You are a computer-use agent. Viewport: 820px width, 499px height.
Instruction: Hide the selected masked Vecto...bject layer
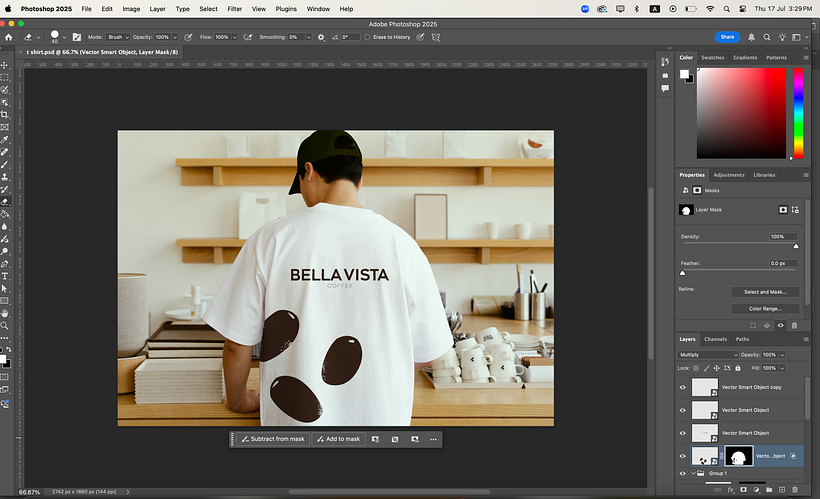pyautogui.click(x=682, y=456)
